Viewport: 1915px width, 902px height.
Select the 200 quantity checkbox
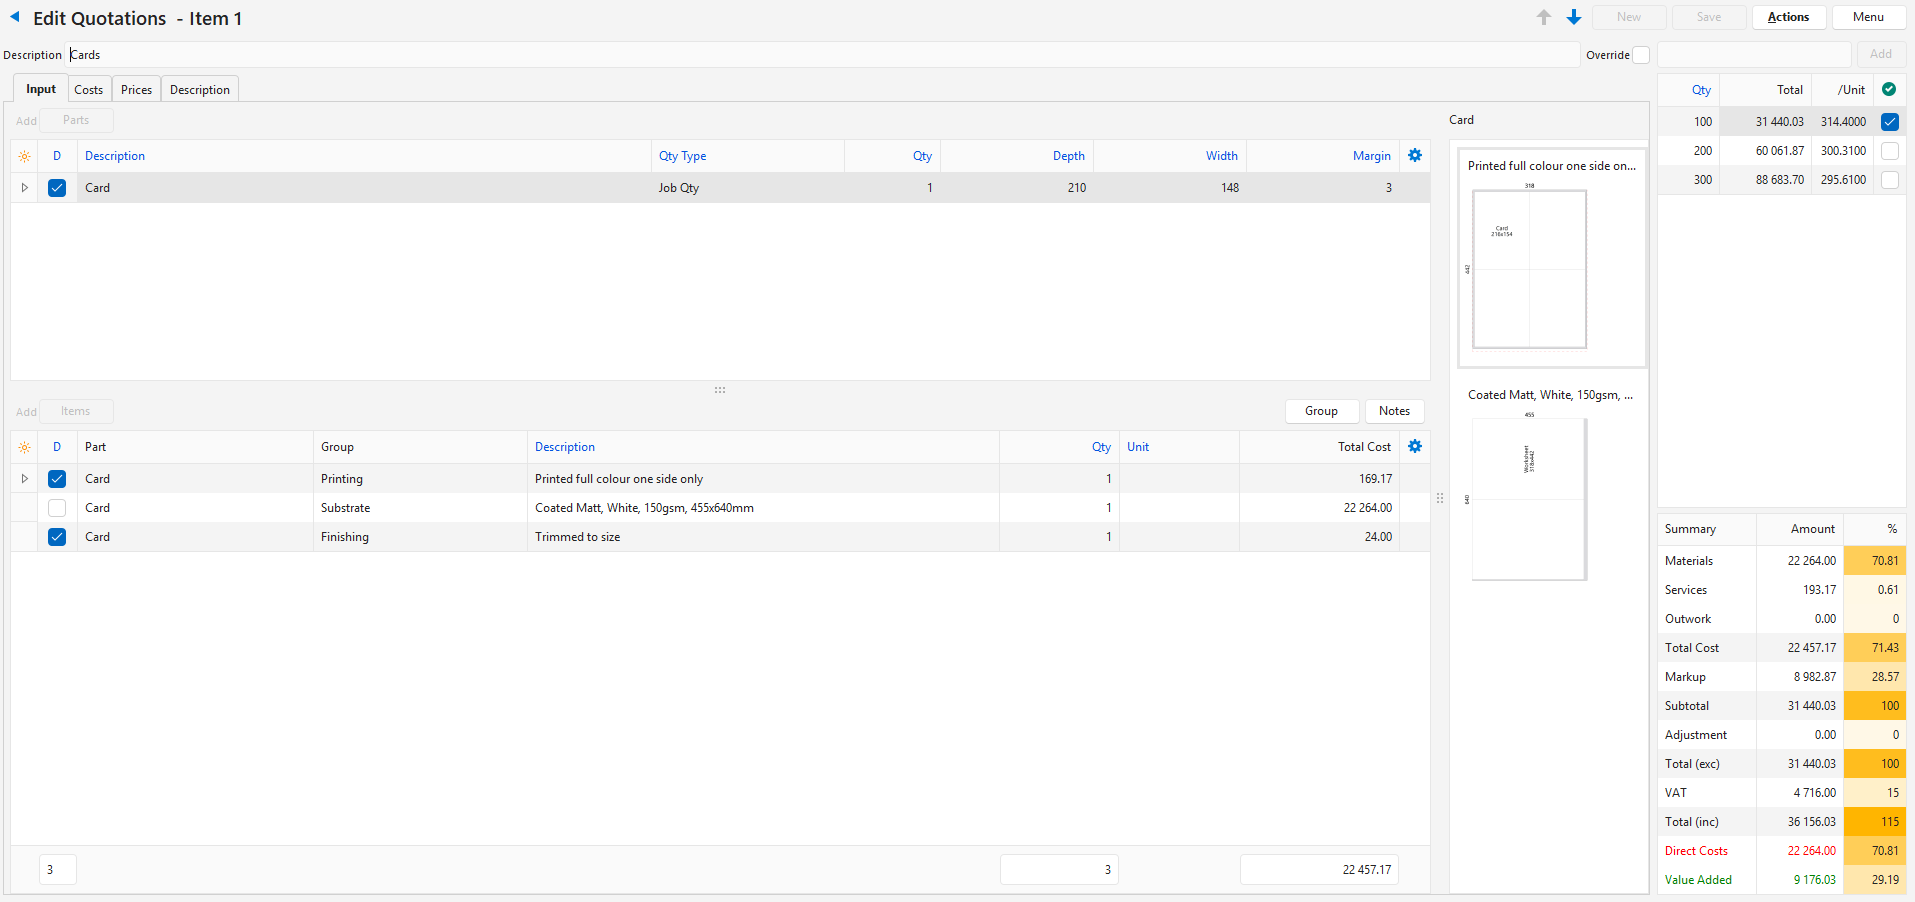pos(1889,151)
